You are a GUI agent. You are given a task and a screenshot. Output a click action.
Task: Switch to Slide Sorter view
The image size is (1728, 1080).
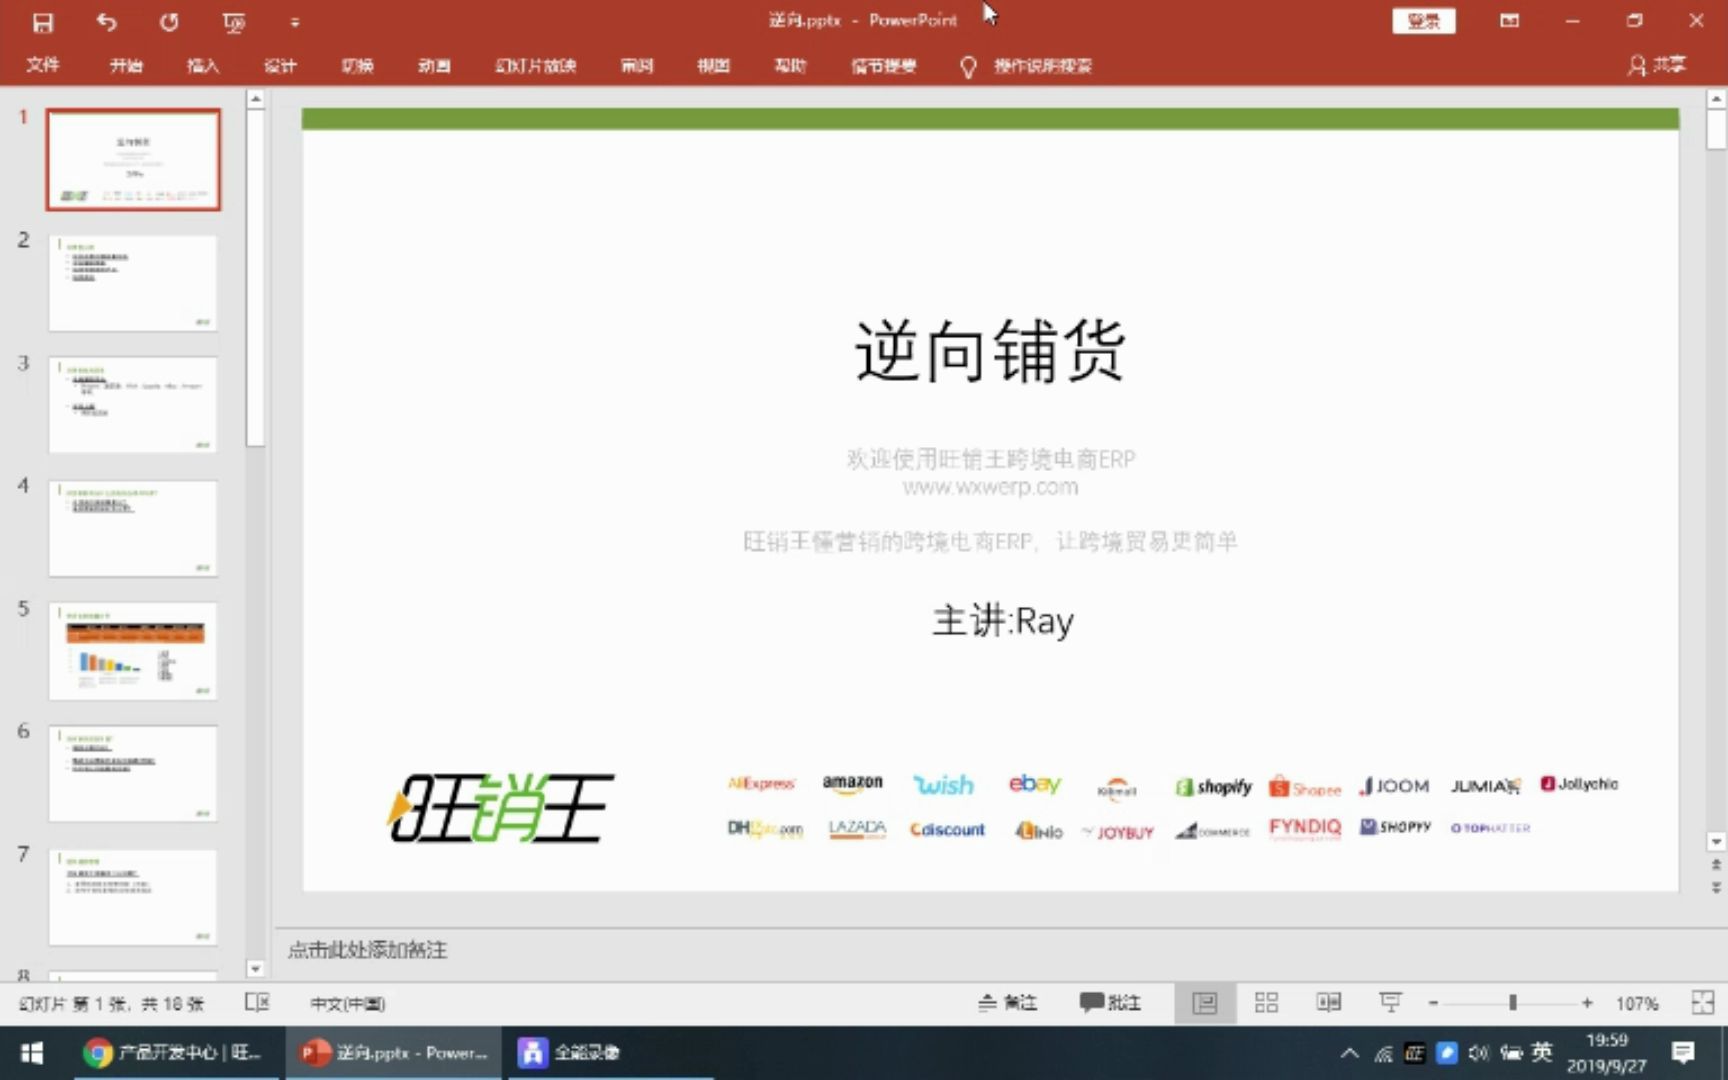click(1266, 1002)
